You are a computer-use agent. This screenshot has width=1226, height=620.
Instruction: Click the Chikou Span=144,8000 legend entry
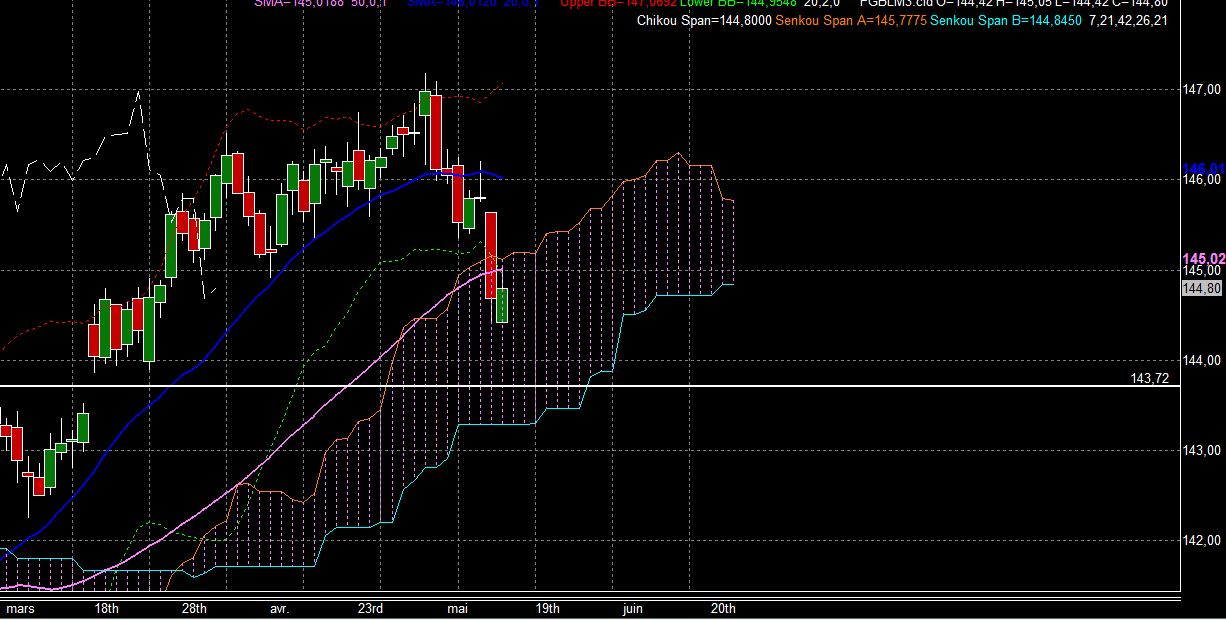coord(704,20)
